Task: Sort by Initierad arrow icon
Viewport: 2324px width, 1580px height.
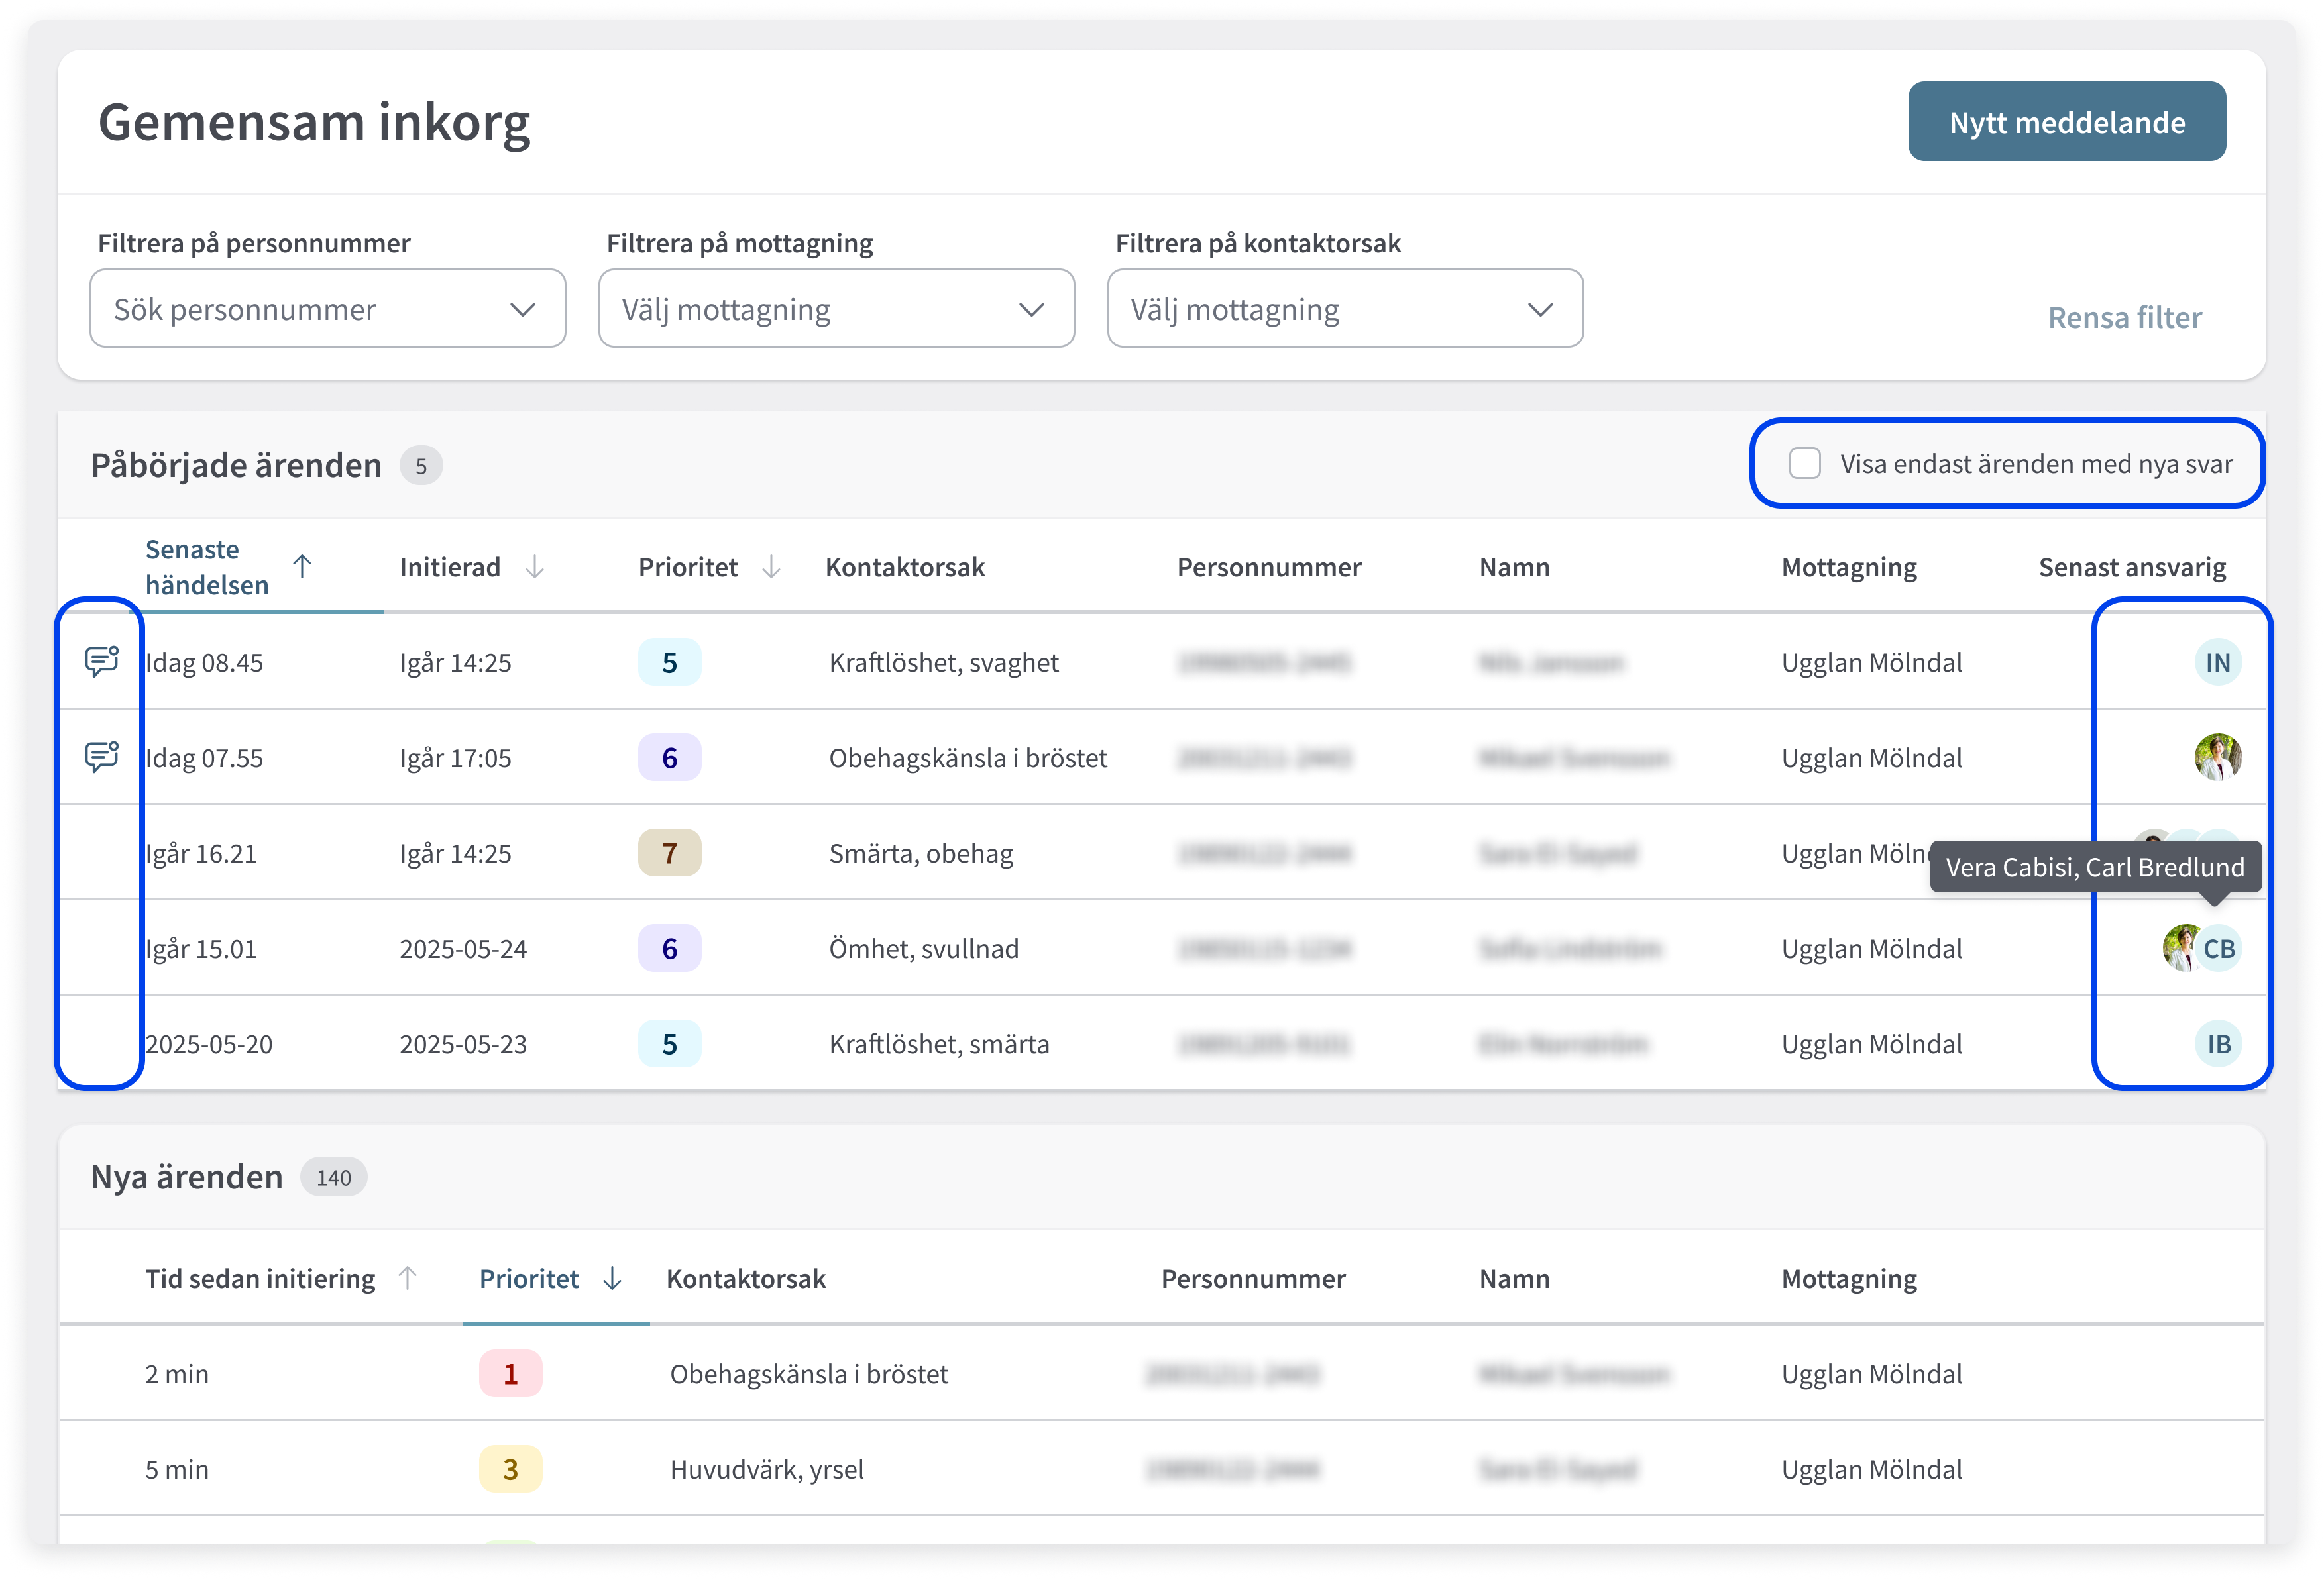Action: point(535,567)
